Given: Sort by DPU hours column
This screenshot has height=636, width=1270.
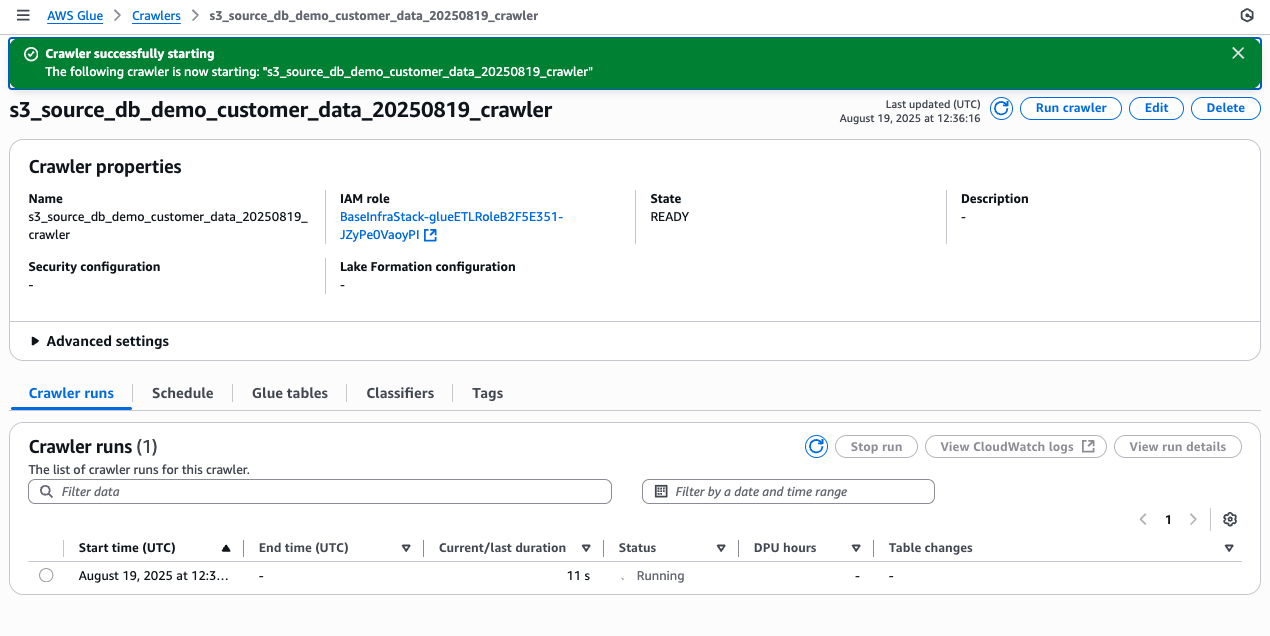Looking at the screenshot, I should pos(856,548).
